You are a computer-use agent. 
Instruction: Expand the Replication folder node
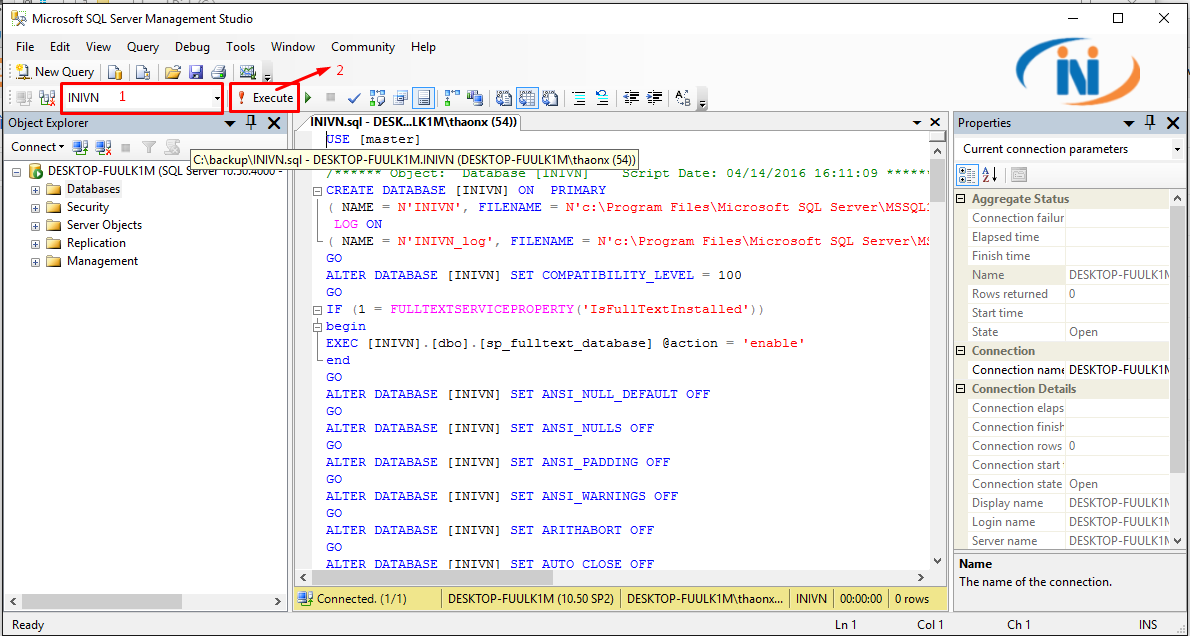tap(35, 244)
